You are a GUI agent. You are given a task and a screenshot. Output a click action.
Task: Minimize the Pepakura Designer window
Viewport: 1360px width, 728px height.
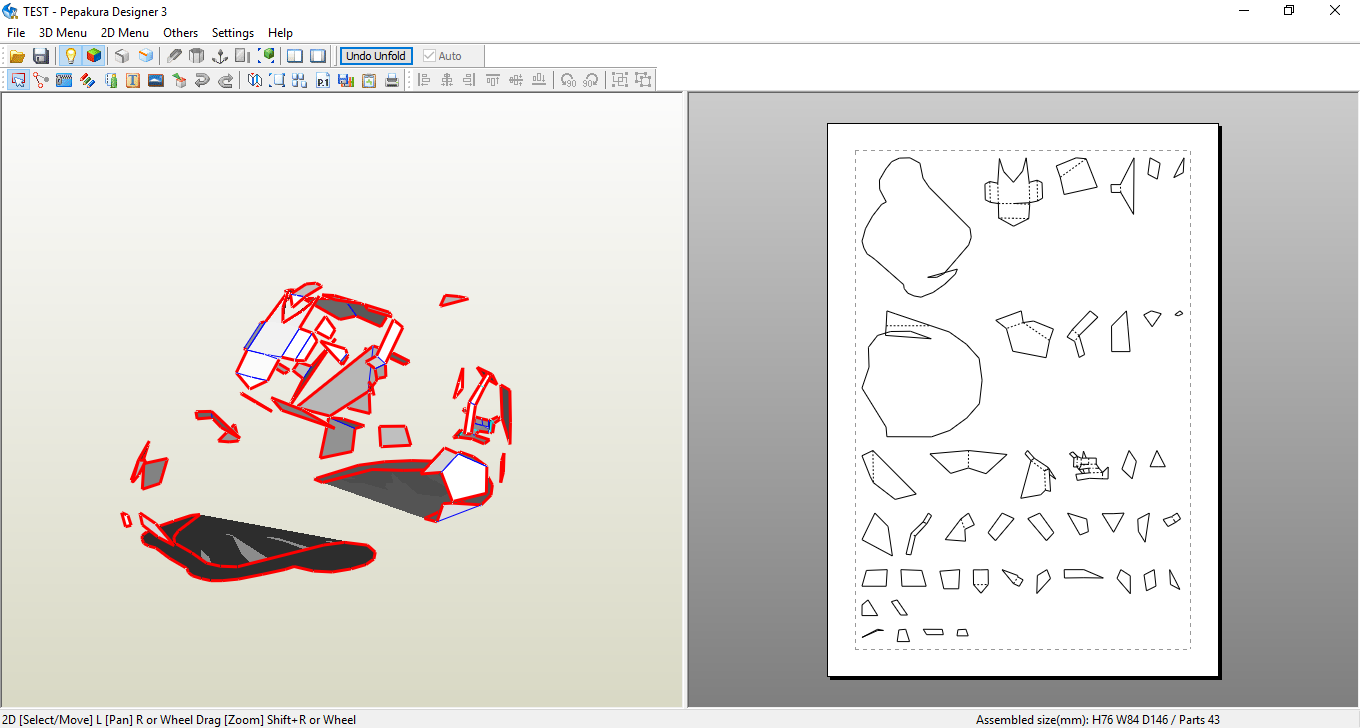1243,11
